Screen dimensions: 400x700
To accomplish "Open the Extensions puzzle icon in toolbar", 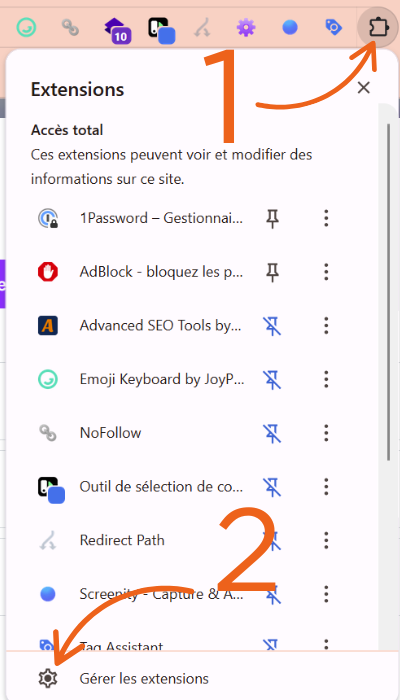I will [x=379, y=28].
